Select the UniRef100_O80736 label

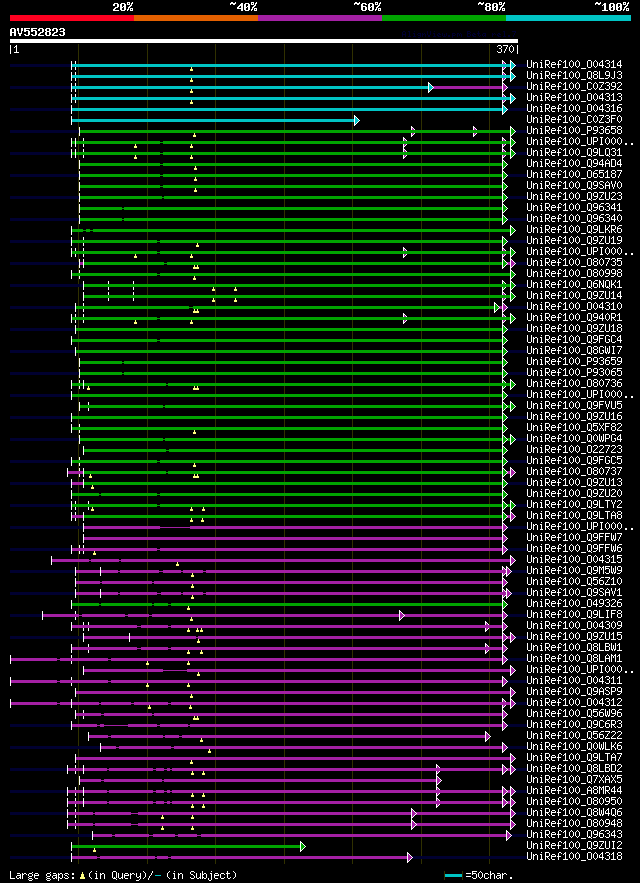click(x=574, y=383)
